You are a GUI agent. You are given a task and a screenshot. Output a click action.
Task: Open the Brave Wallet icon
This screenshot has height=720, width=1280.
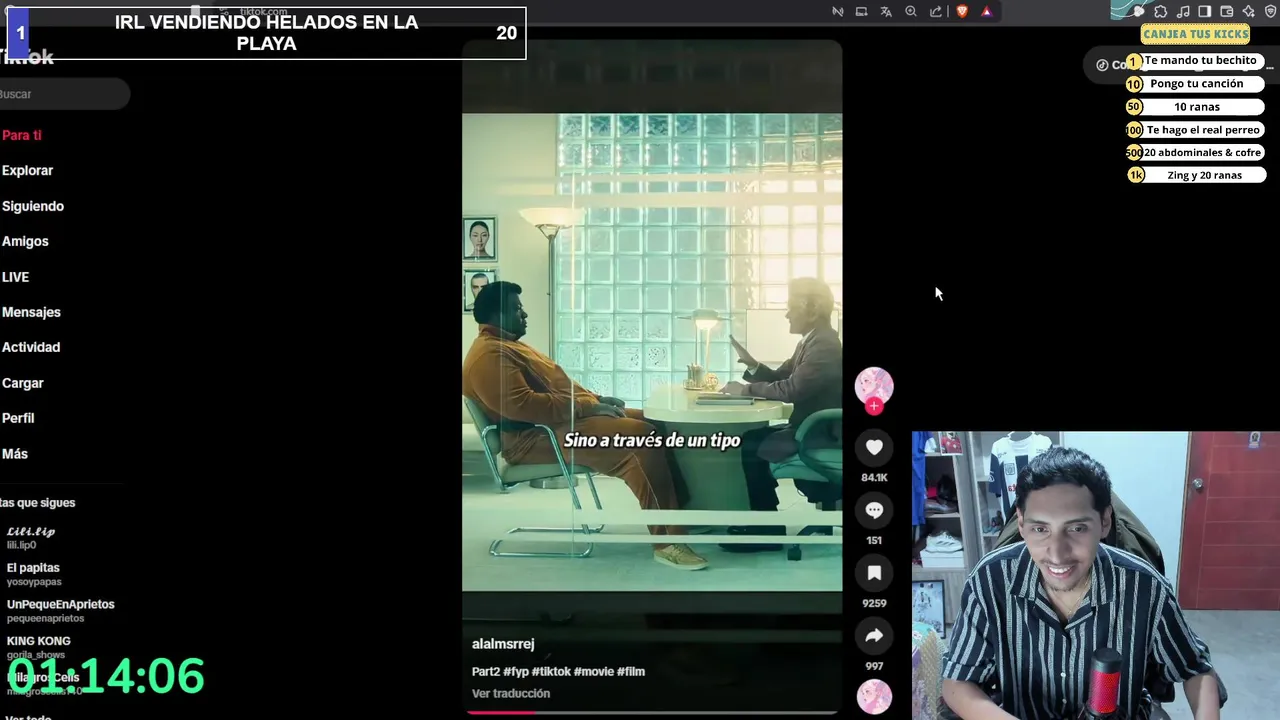pos(1227,12)
